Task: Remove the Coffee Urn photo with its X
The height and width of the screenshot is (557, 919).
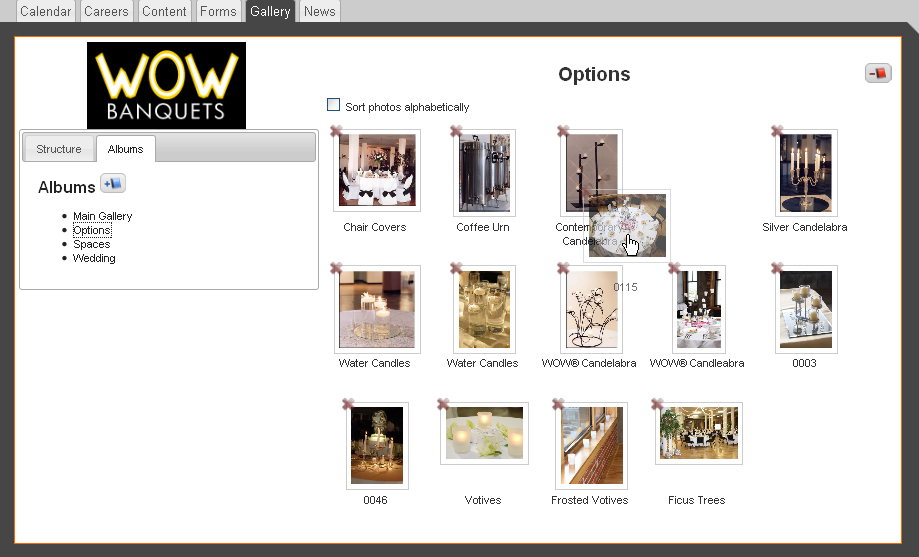Action: click(456, 131)
